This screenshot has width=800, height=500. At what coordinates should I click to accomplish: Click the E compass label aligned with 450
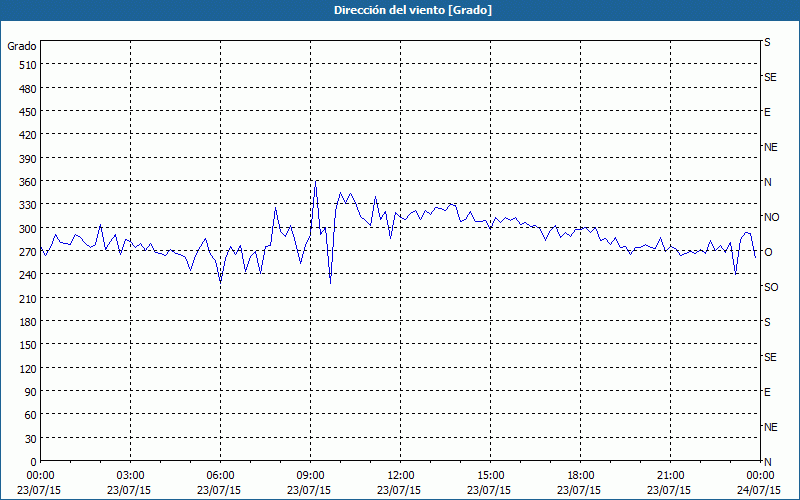pyautogui.click(x=767, y=112)
